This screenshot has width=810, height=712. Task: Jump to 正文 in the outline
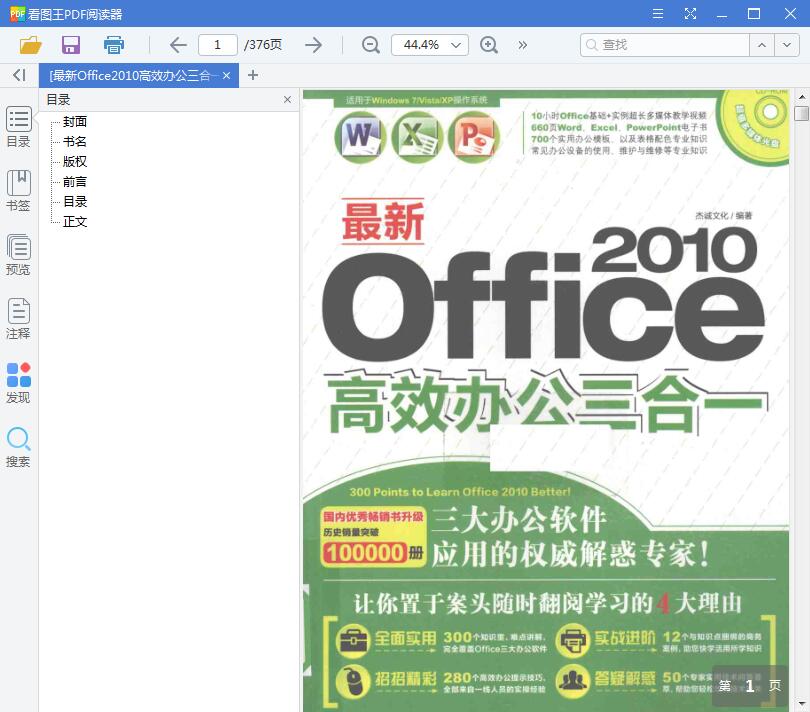point(75,222)
